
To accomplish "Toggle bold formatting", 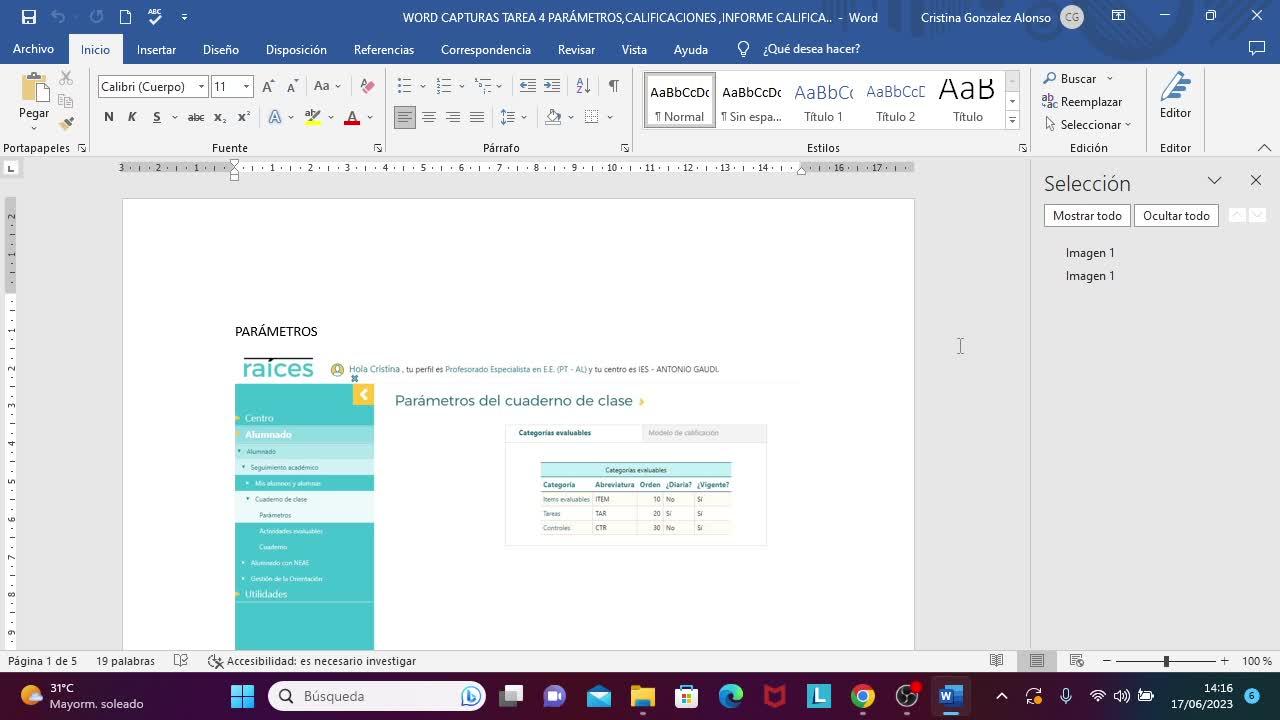I will pos(108,117).
